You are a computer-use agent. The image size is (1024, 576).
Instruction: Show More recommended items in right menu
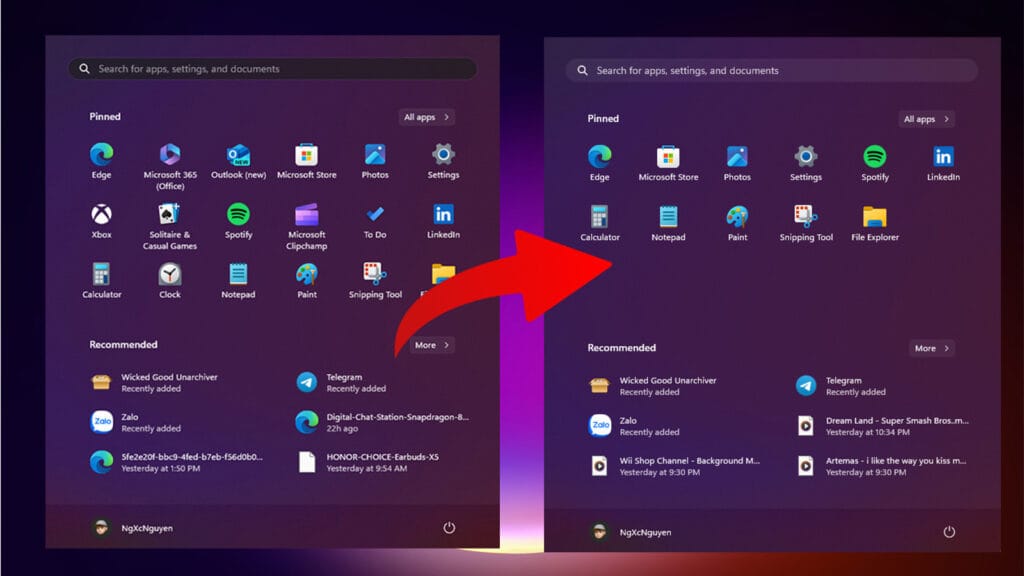click(931, 348)
